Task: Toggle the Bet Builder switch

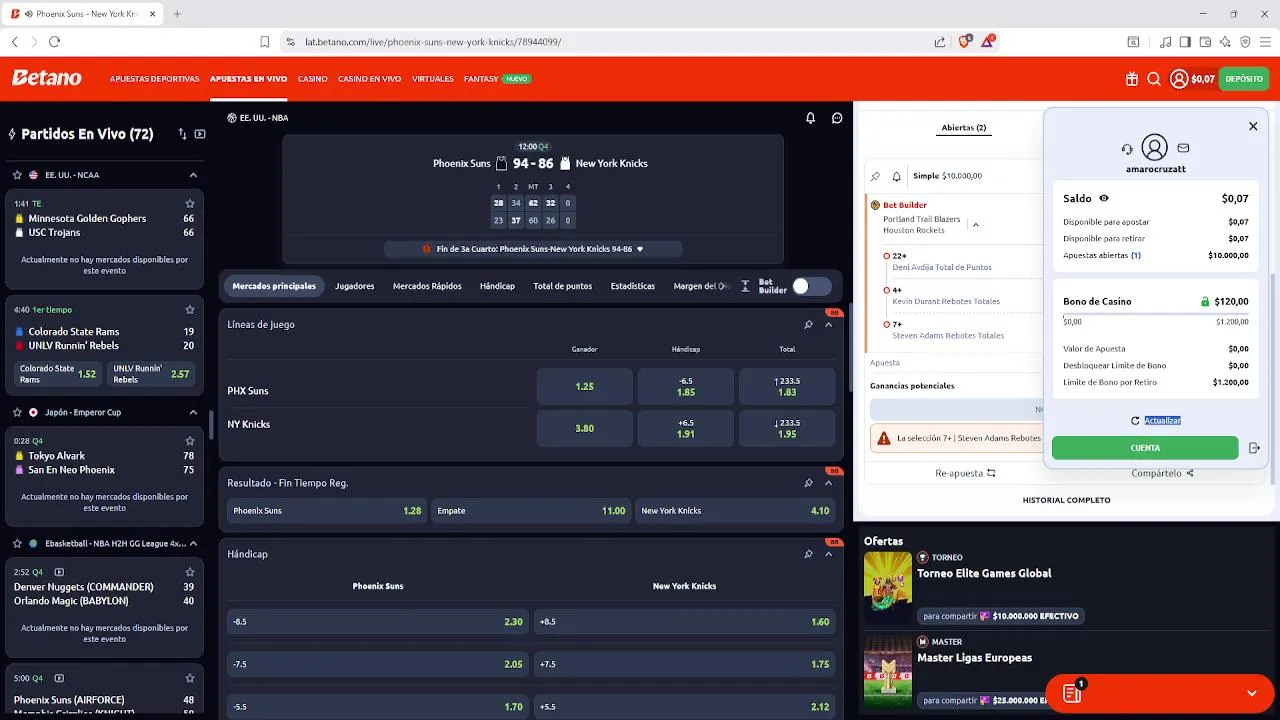Action: [811, 287]
